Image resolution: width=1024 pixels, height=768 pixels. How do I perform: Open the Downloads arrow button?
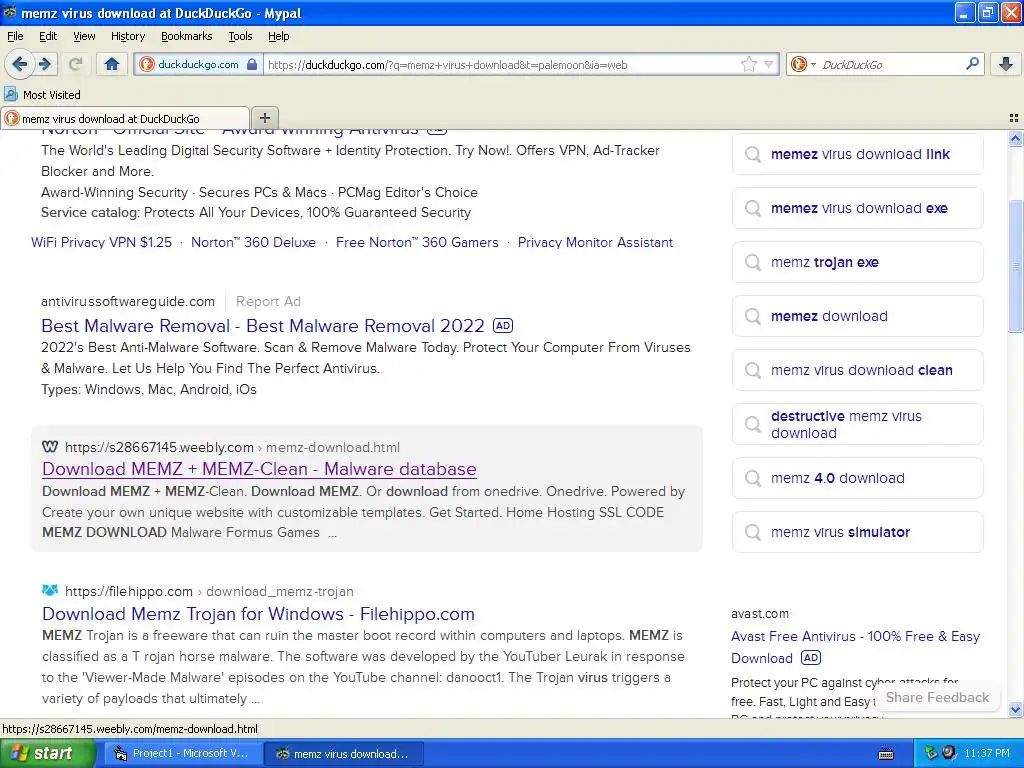(1006, 64)
